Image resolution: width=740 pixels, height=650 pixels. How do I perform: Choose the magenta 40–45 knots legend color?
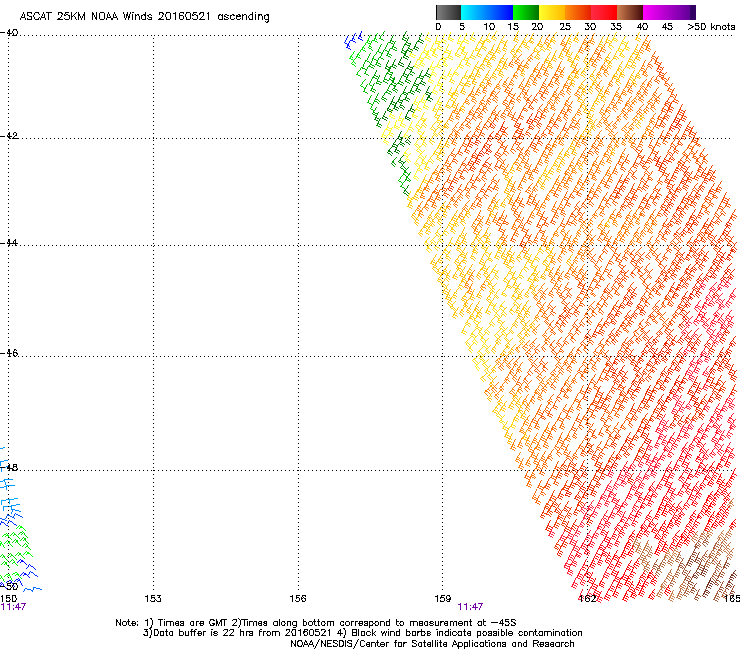tap(656, 12)
